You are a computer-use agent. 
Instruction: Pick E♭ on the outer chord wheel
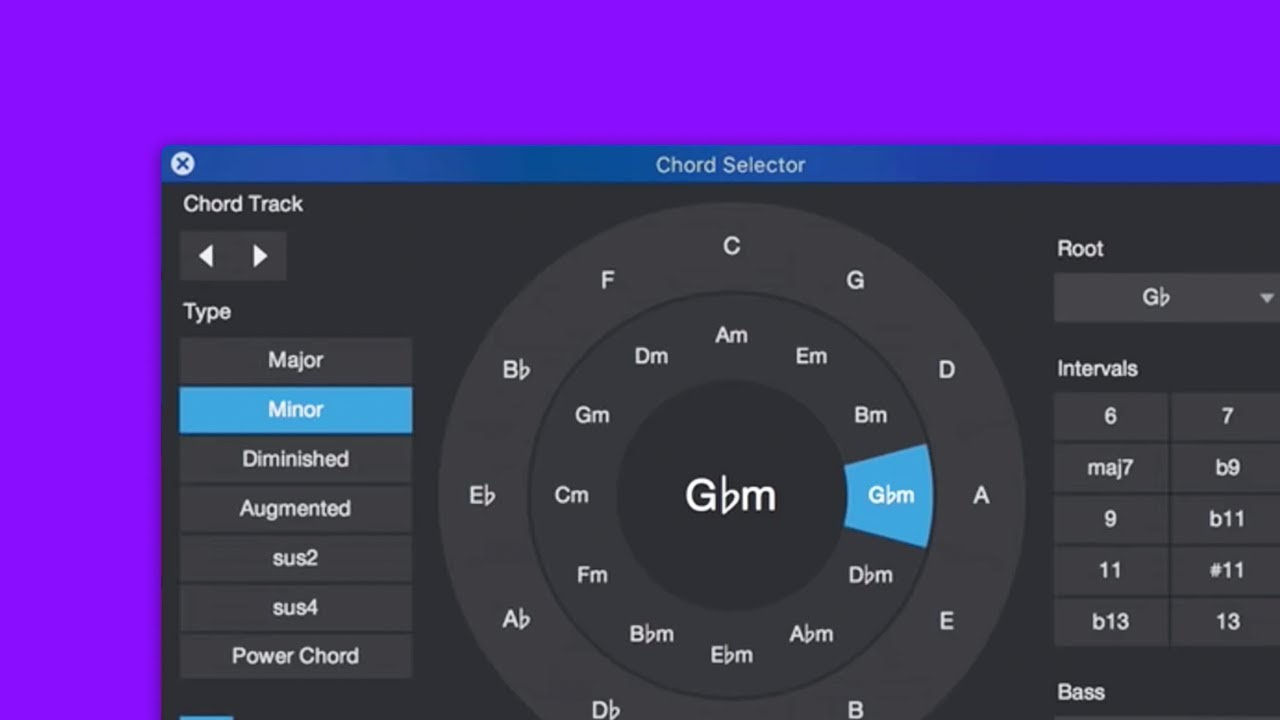[x=482, y=495]
